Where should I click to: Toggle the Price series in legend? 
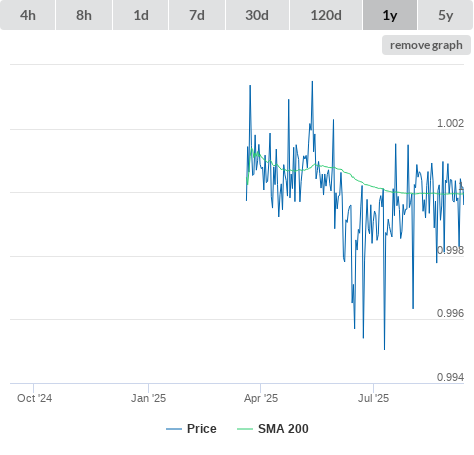[x=191, y=429]
